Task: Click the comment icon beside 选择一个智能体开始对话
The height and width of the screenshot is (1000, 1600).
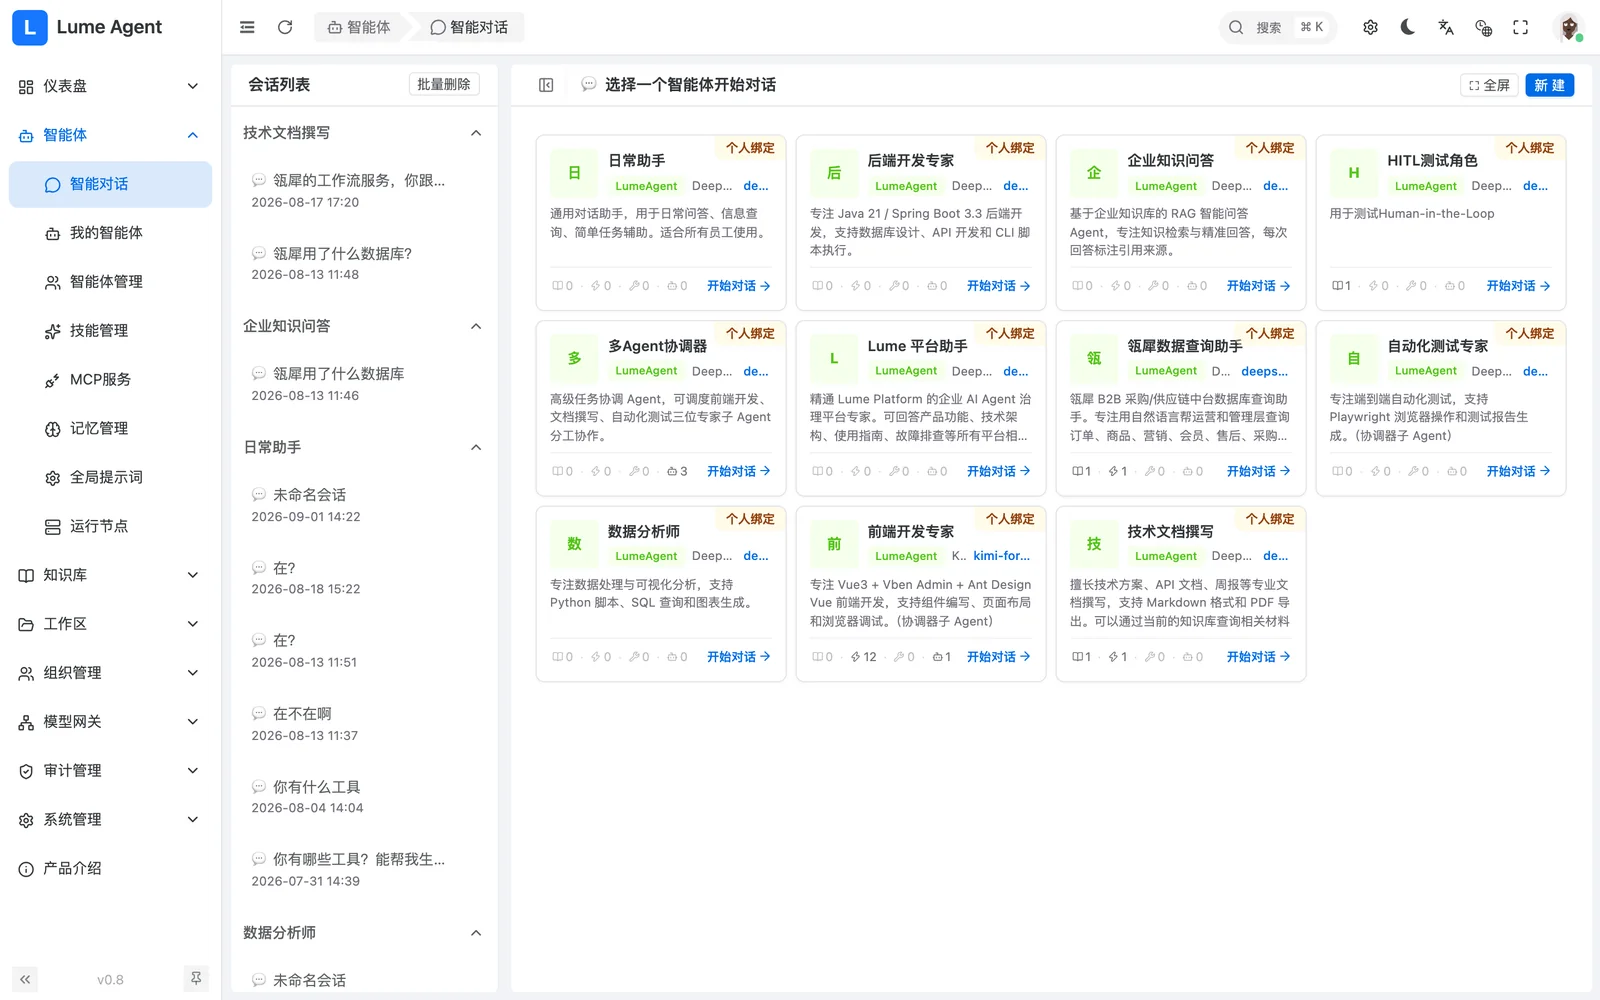Action: pos(589,85)
